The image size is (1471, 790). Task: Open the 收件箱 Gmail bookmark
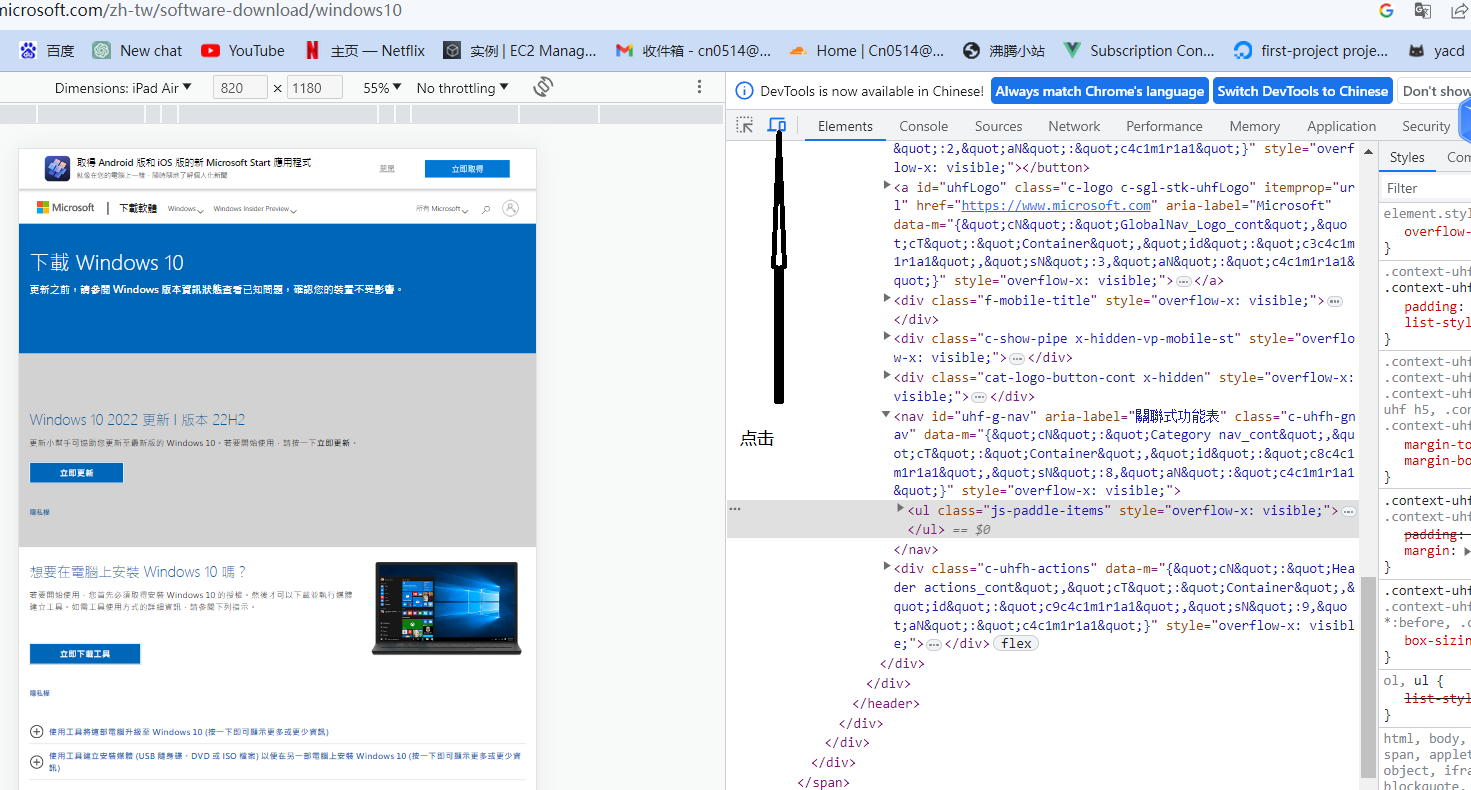coord(694,50)
